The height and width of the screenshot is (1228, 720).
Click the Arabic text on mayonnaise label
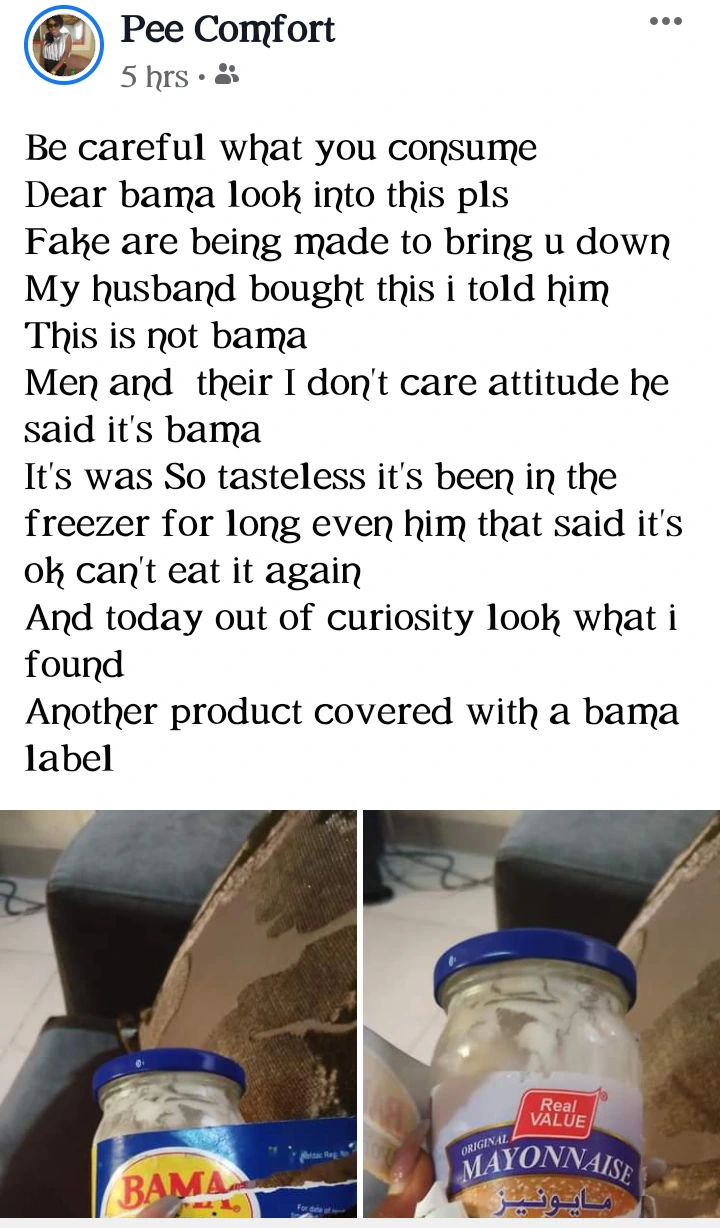coord(565,1200)
